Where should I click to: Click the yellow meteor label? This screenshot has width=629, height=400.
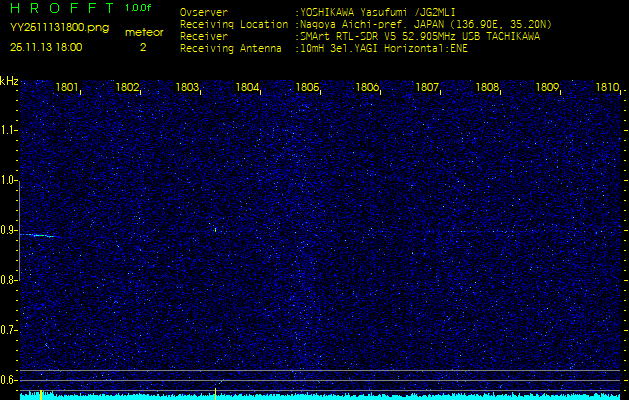143,32
